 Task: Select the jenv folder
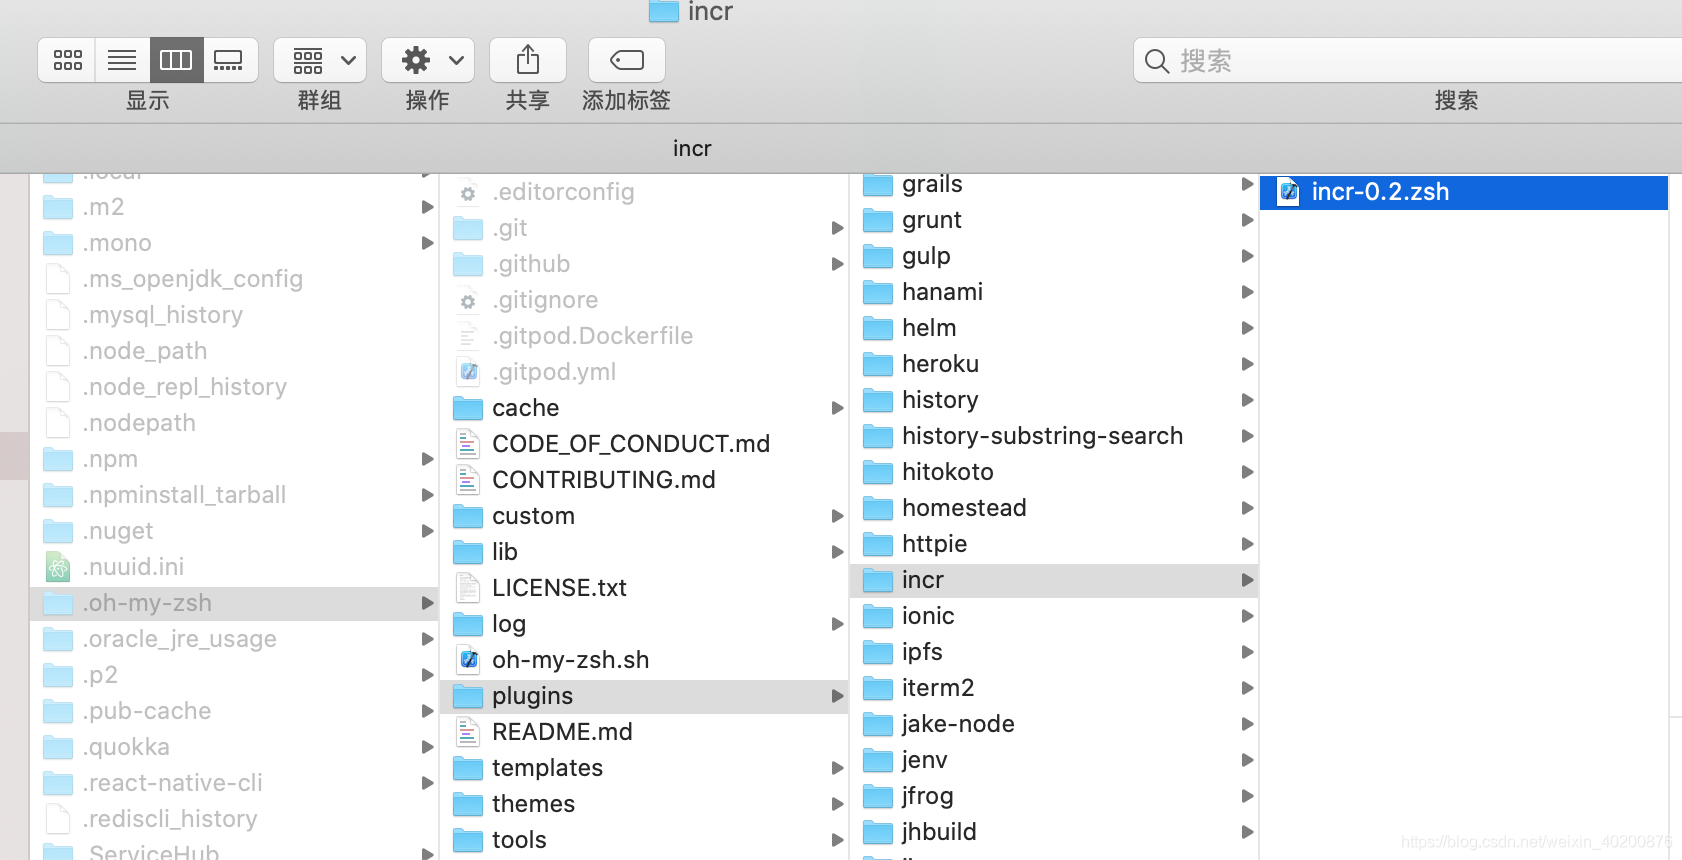pos(1055,760)
